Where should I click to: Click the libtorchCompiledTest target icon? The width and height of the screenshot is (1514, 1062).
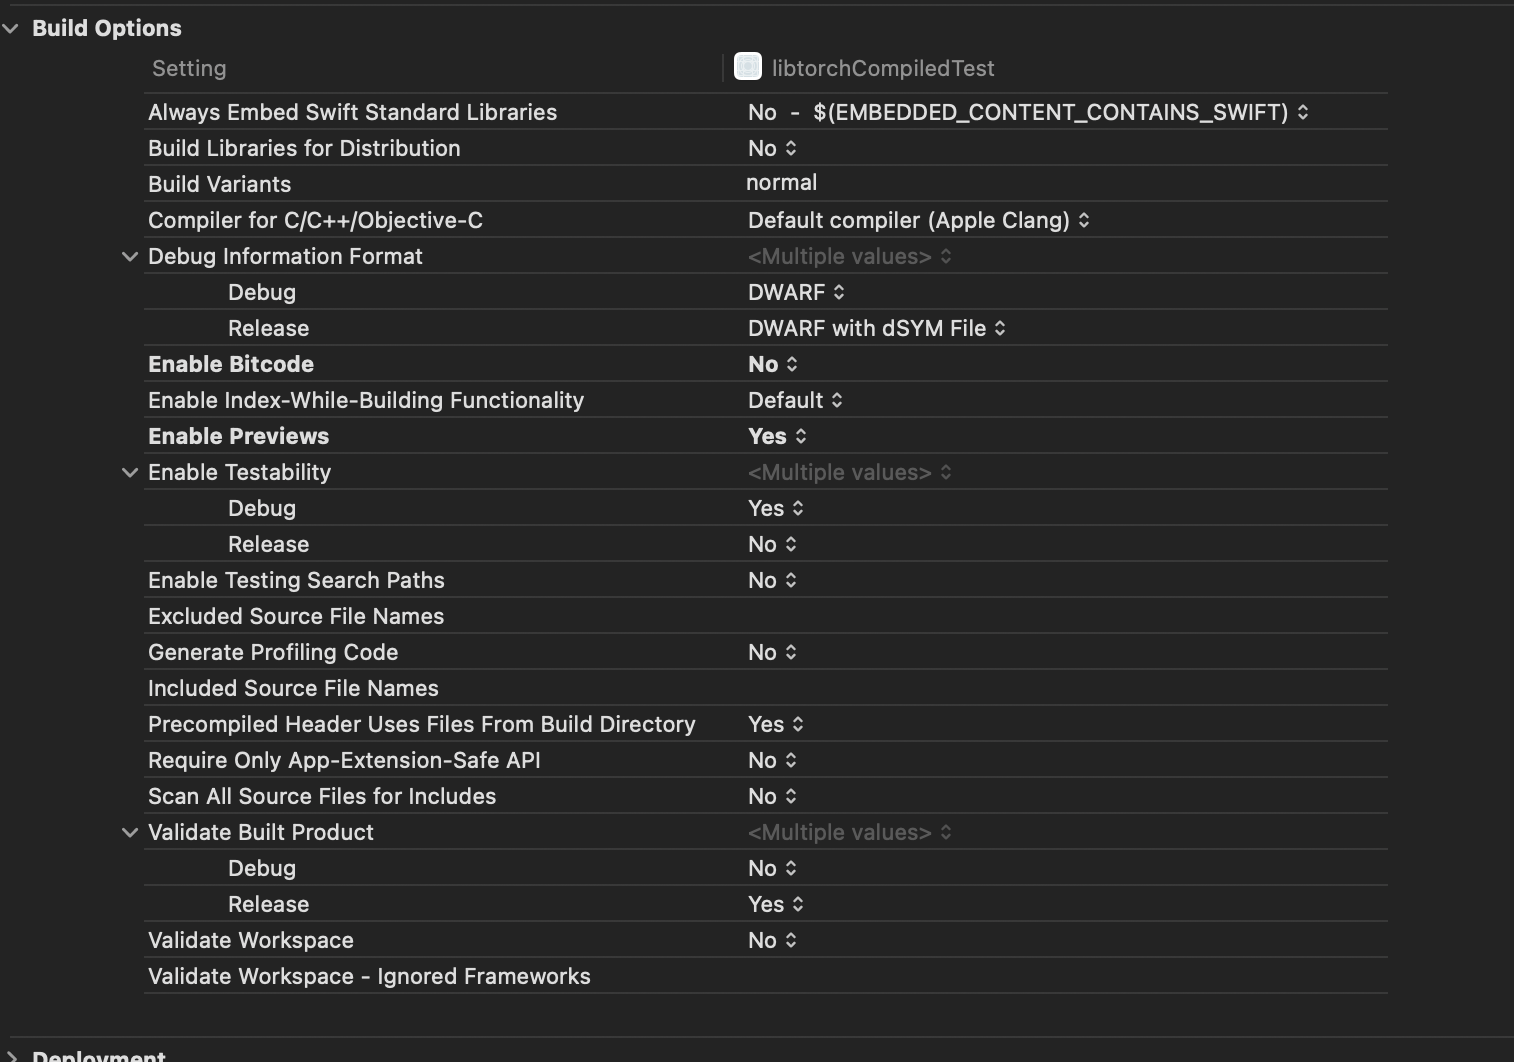tap(748, 67)
